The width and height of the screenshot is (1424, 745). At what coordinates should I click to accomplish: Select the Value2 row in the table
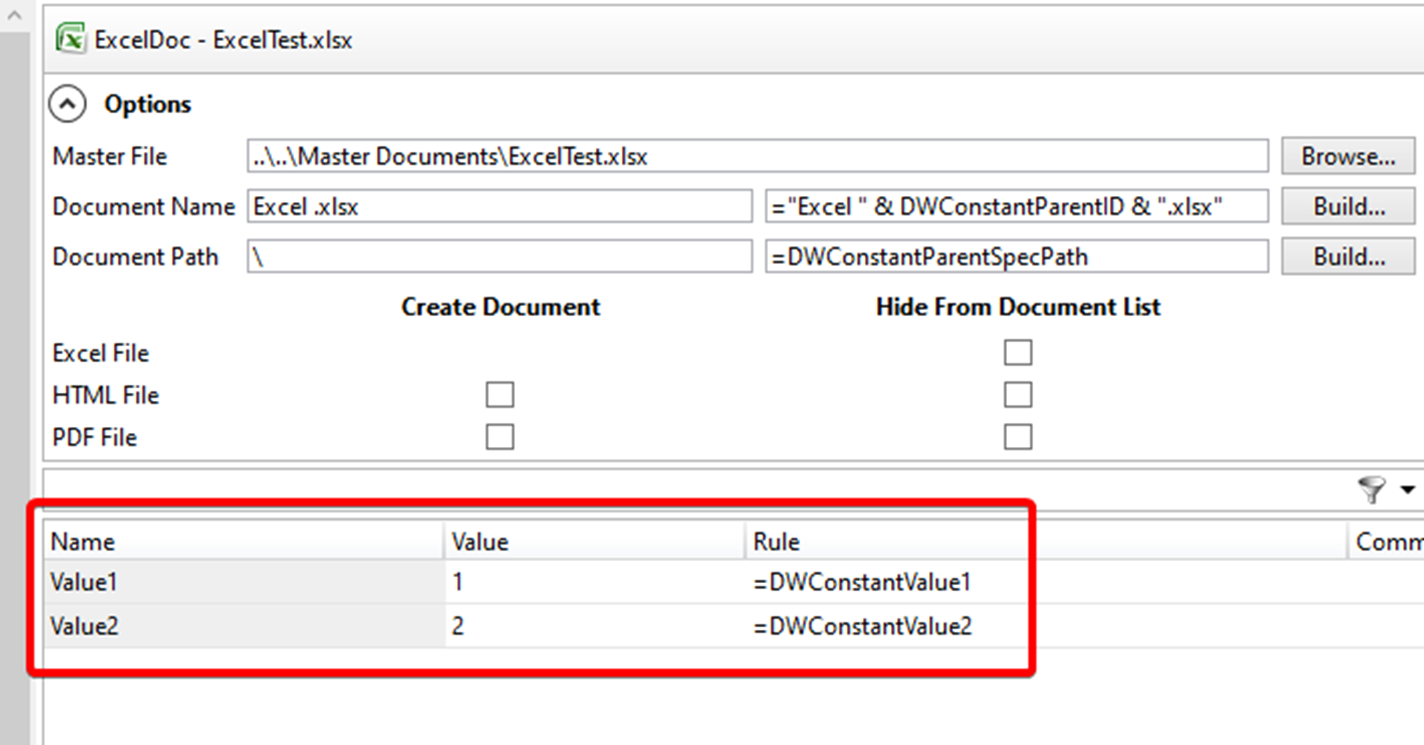click(x=240, y=626)
